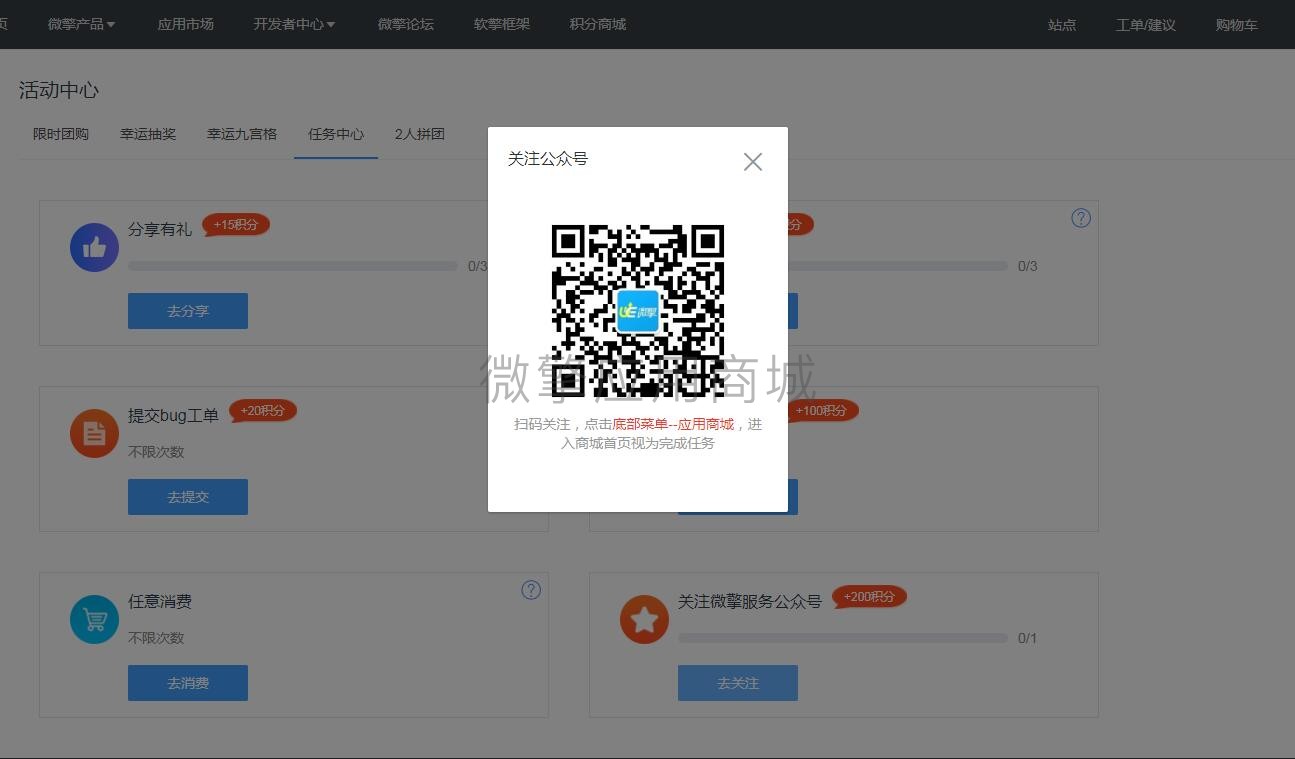
Task: Click the 分享有礼 thumbs-up icon
Action: [95, 247]
